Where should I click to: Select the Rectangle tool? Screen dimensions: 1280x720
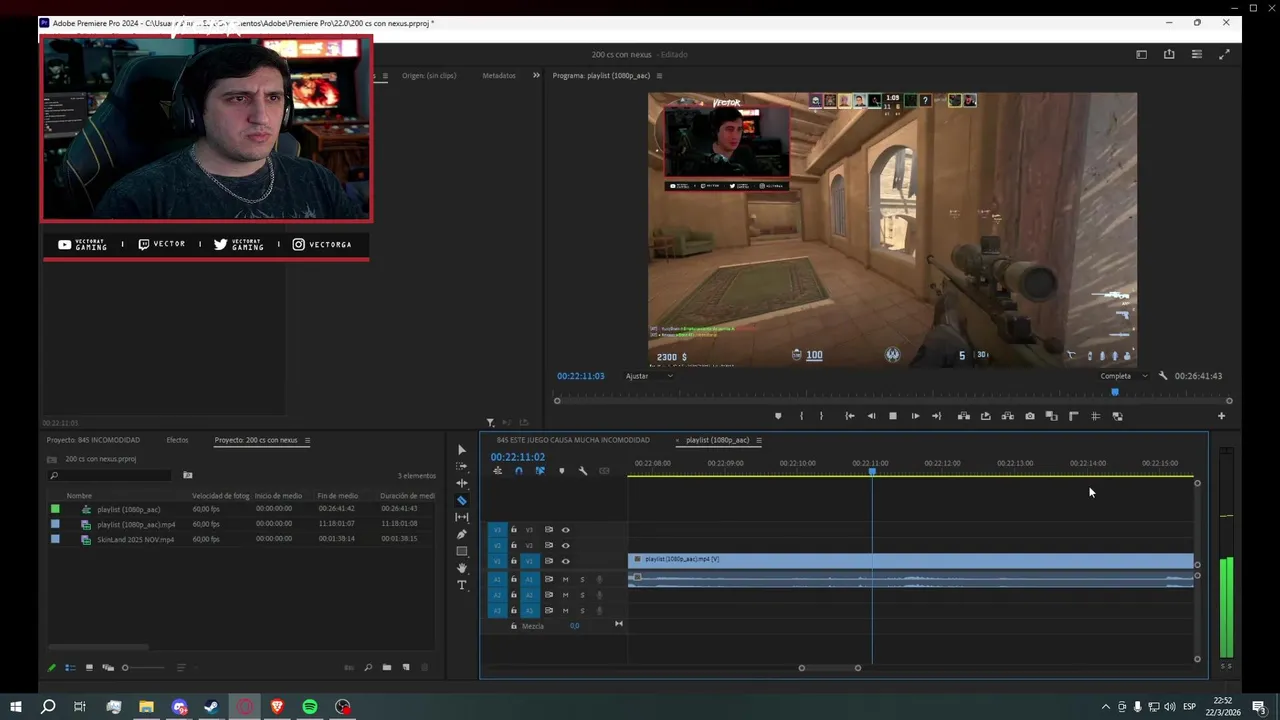tap(461, 551)
